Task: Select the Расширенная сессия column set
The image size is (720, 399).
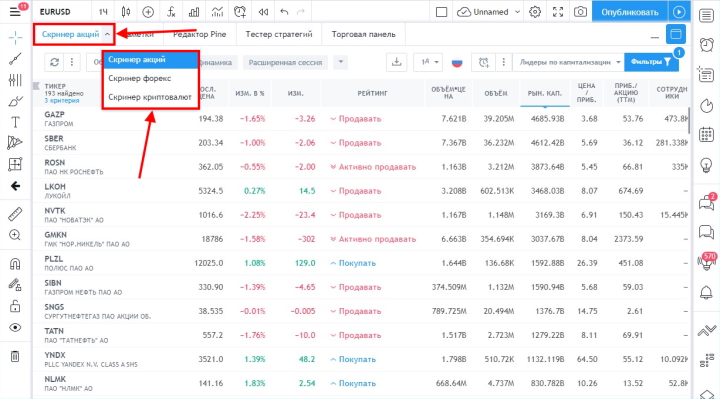Action: [285, 62]
